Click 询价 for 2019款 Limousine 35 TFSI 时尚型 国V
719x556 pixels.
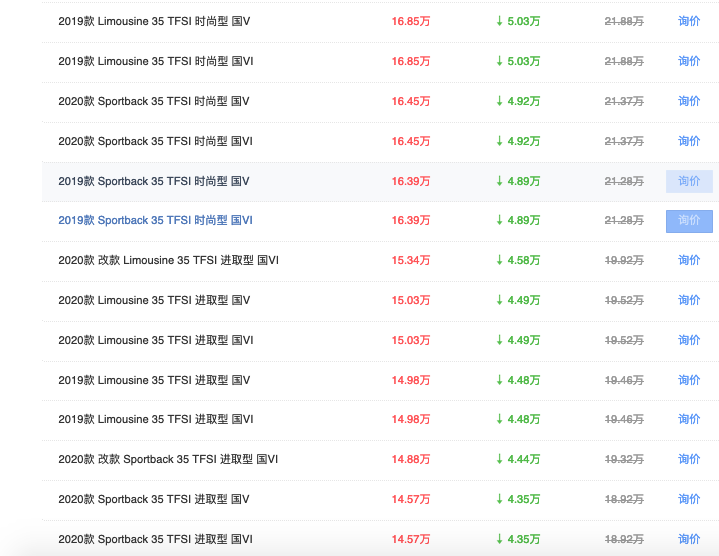click(689, 21)
